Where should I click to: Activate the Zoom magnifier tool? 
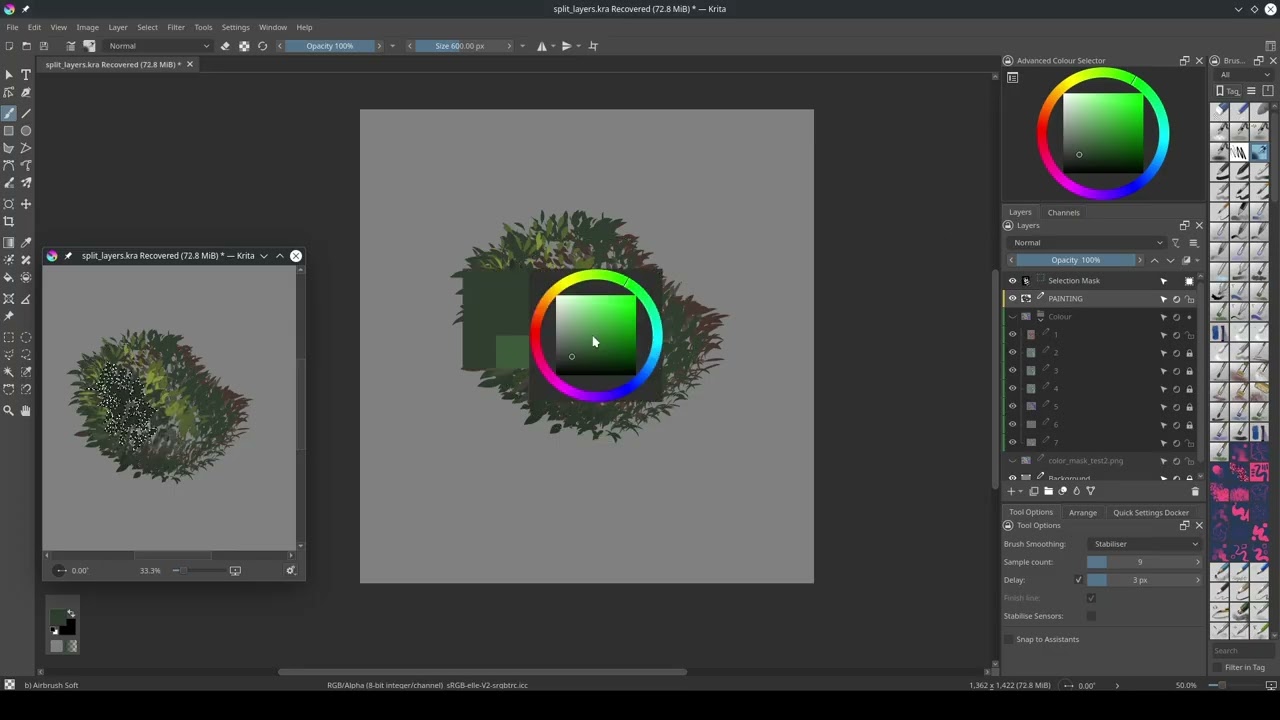pyautogui.click(x=9, y=411)
